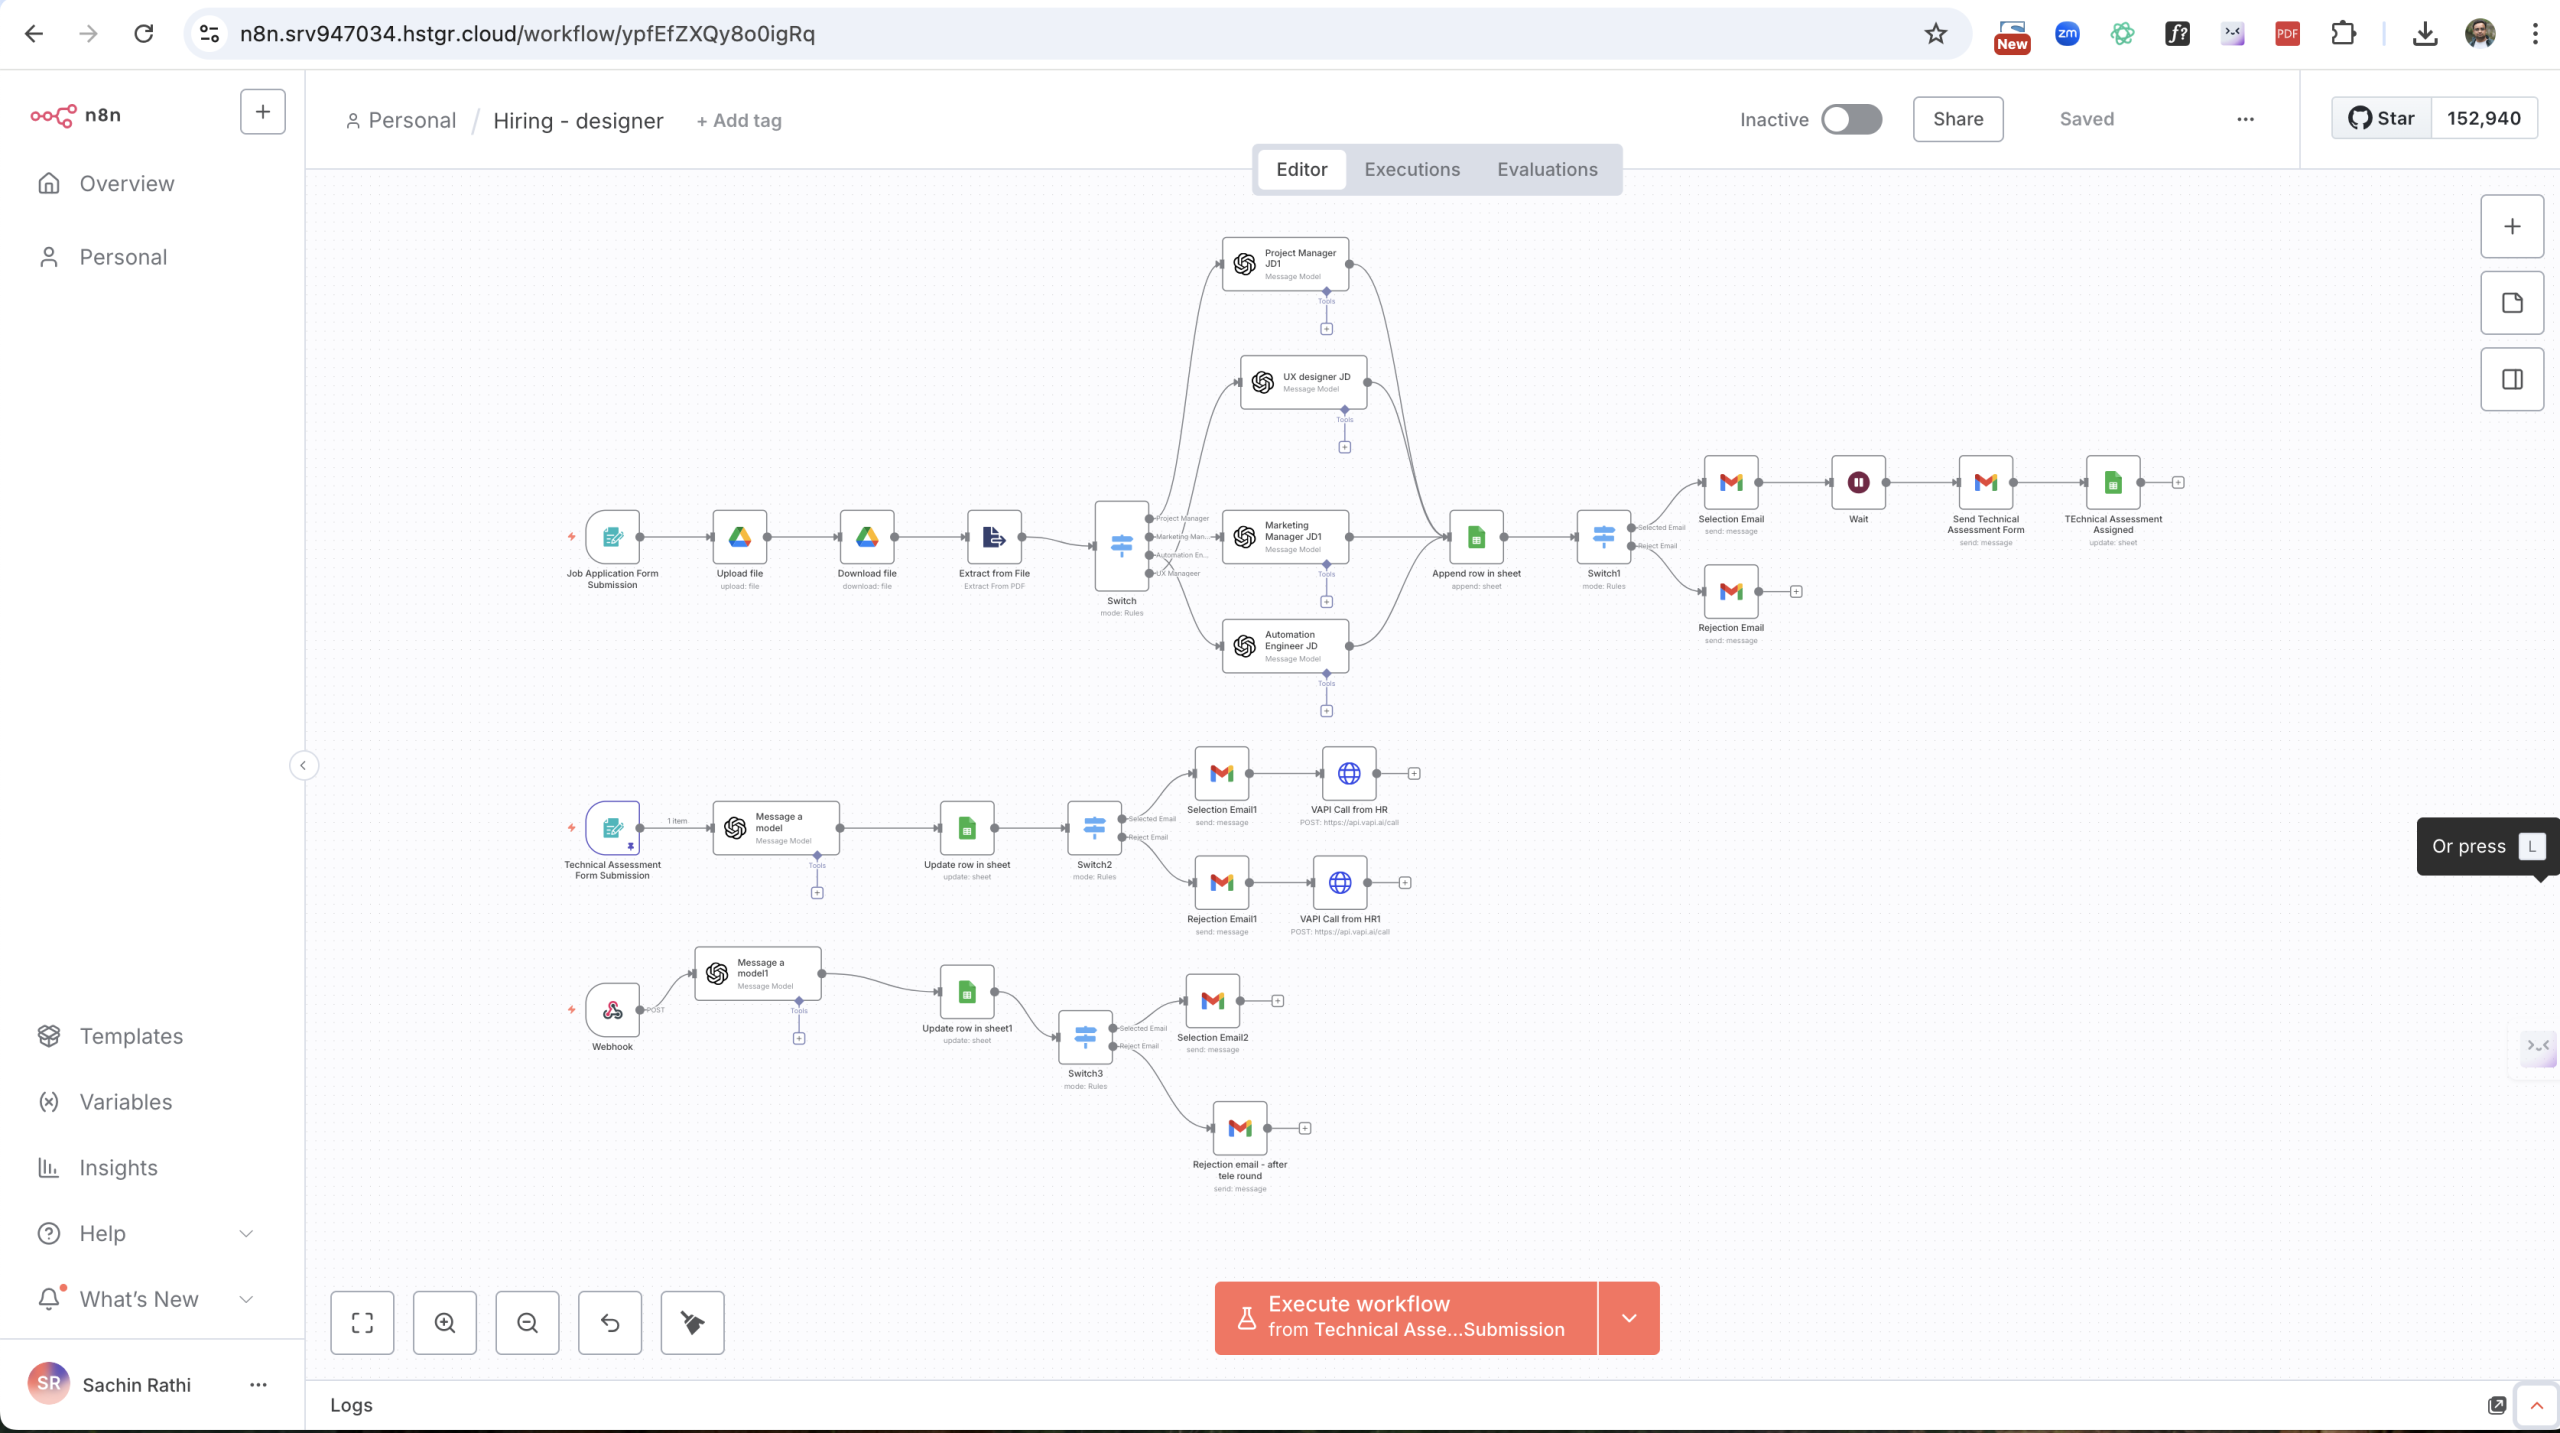Open the add sticky note button
Screen dimensions: 2560x1433
tap(2512, 303)
